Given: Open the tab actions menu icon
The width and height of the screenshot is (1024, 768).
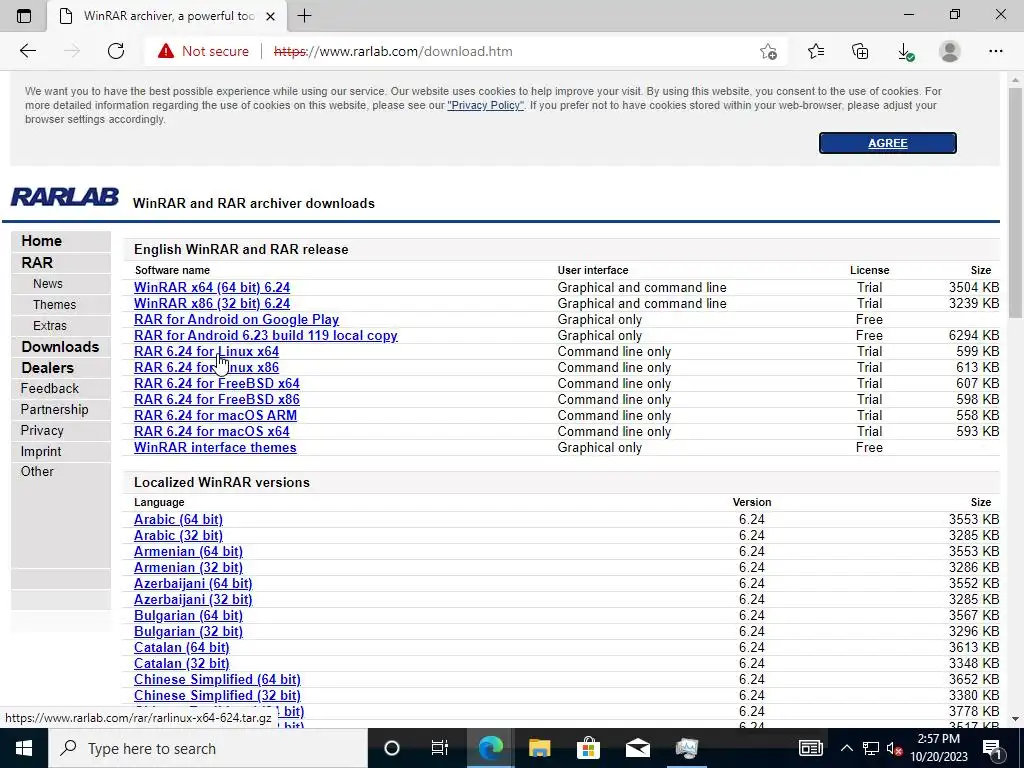Looking at the screenshot, I should click(24, 16).
